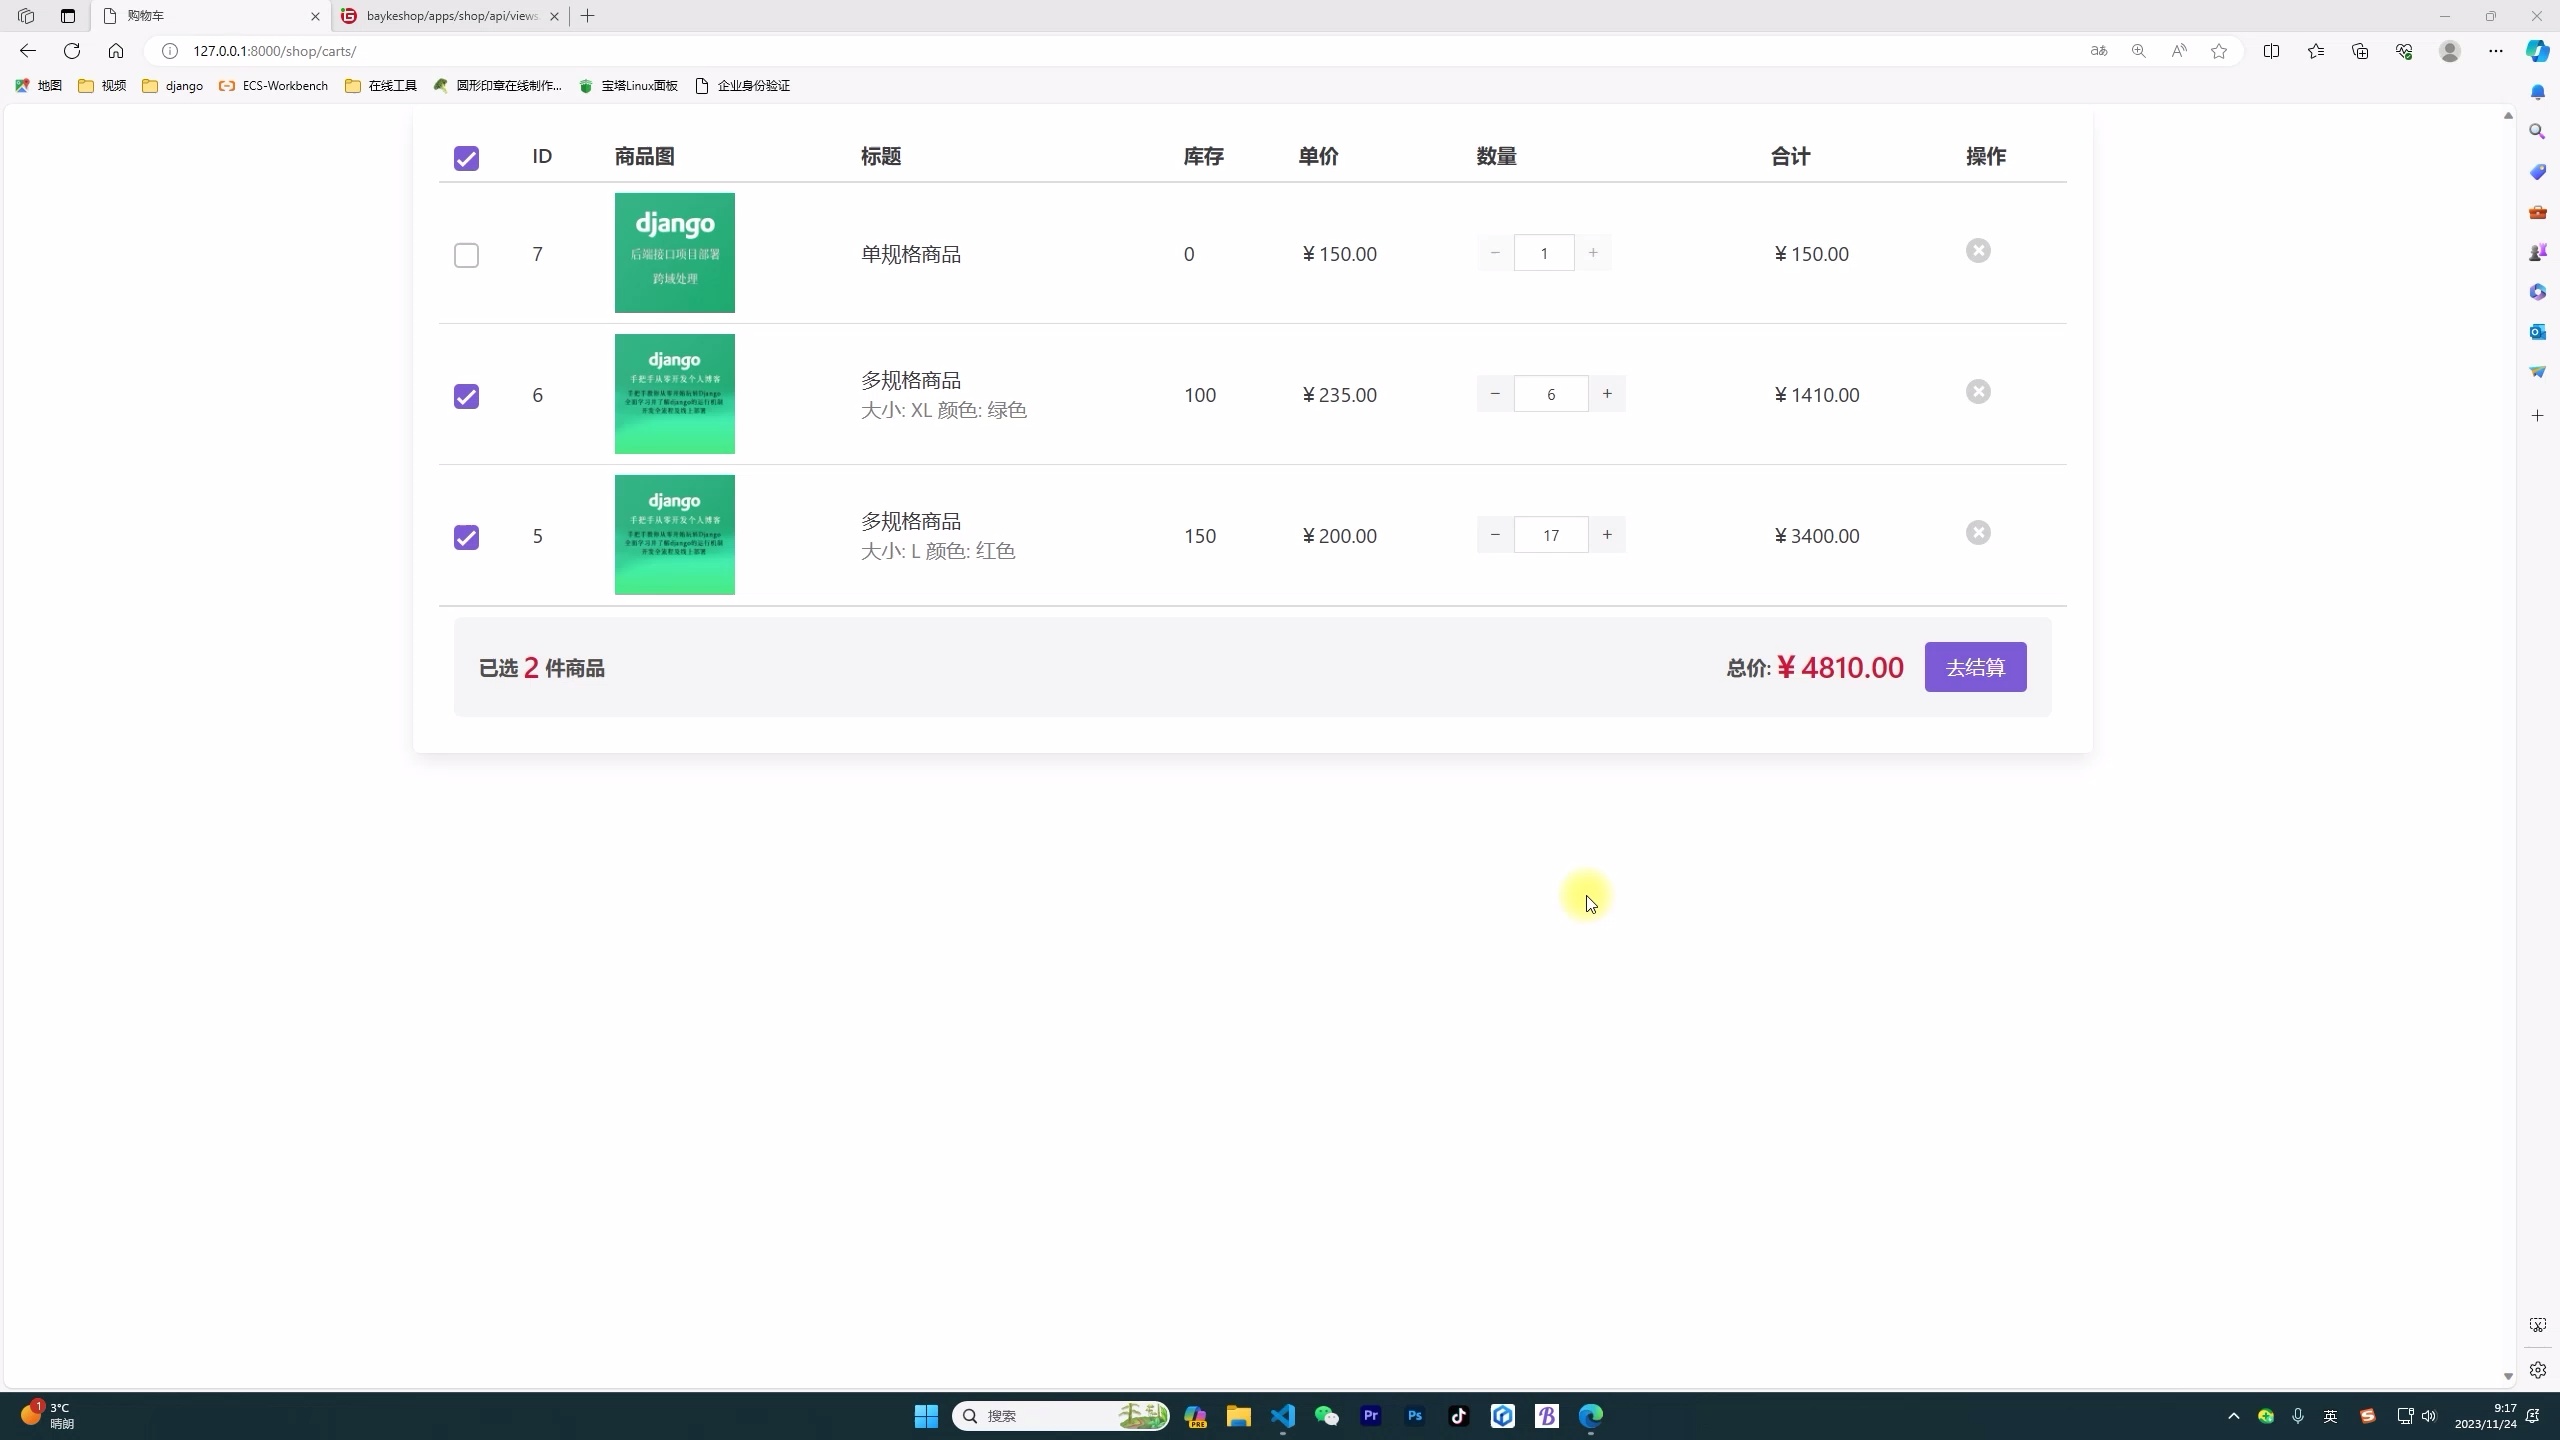
Task: Open Photoshop from the taskbar
Action: click(x=1414, y=1416)
